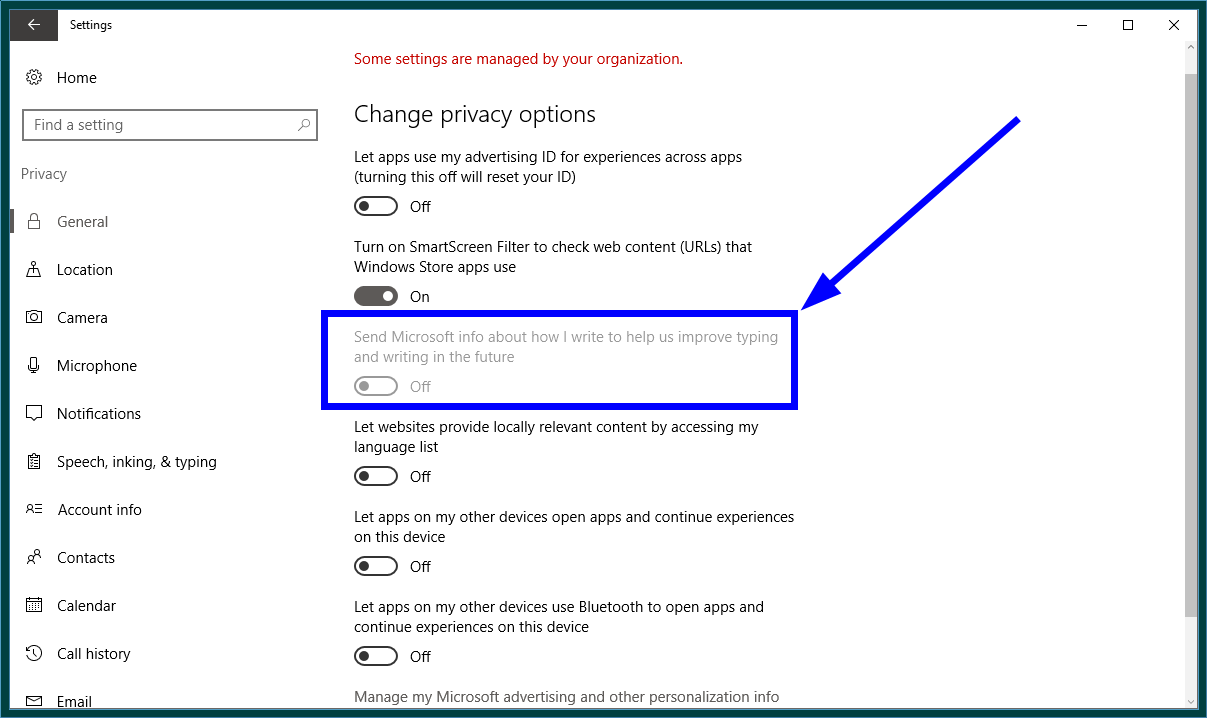
Task: Click the managed by your organization notice
Action: click(518, 59)
